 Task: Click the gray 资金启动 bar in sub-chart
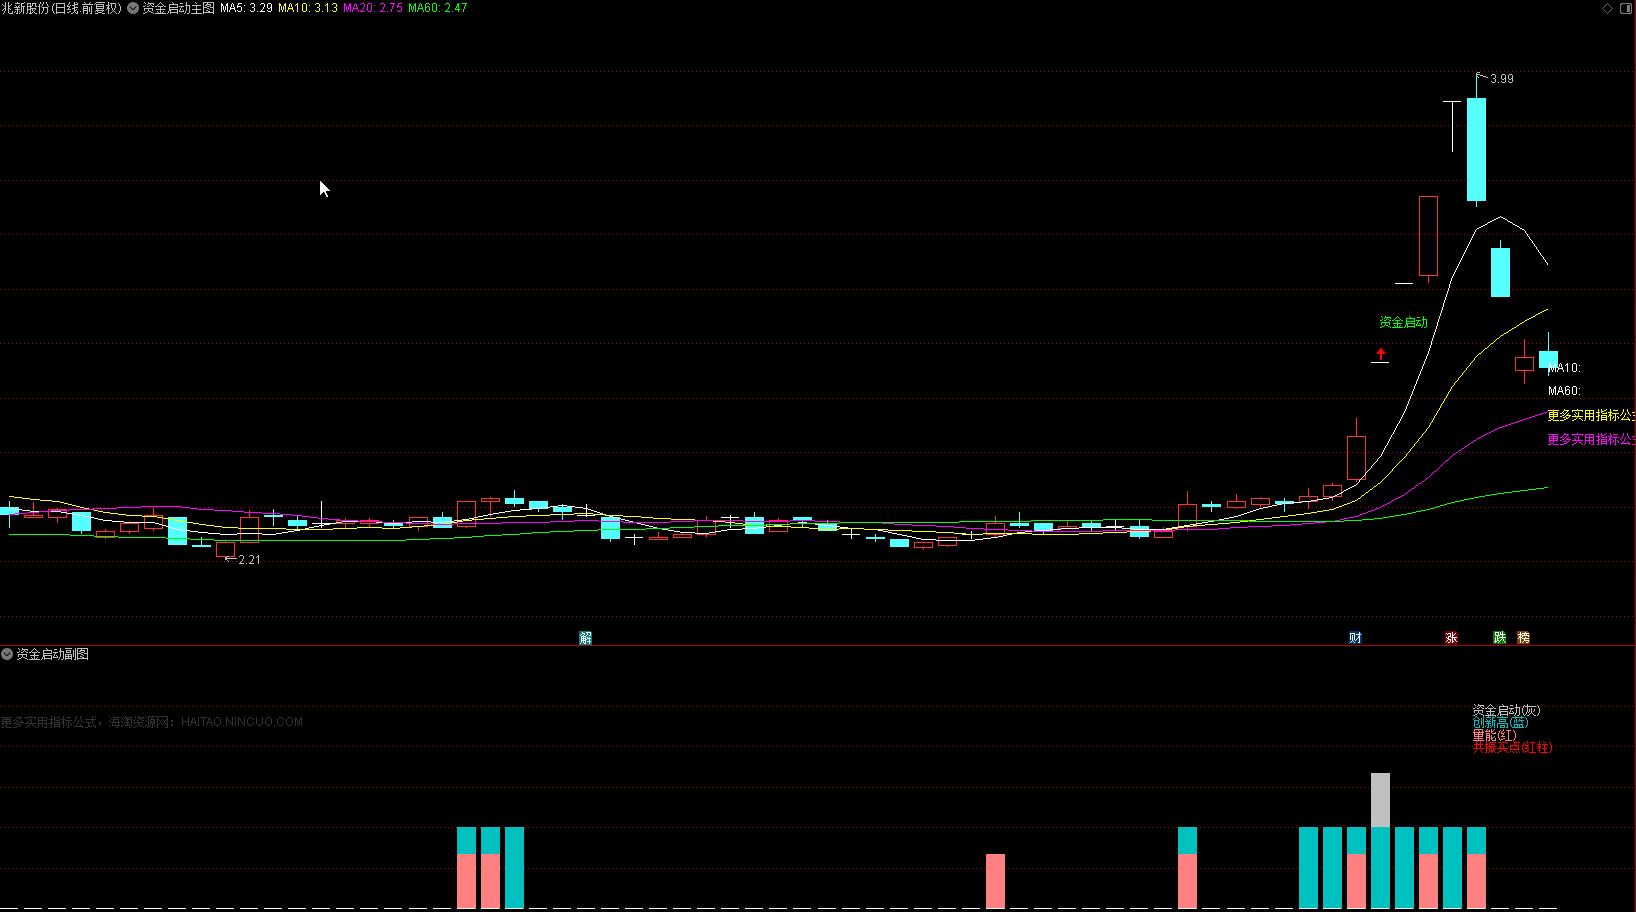click(1380, 799)
